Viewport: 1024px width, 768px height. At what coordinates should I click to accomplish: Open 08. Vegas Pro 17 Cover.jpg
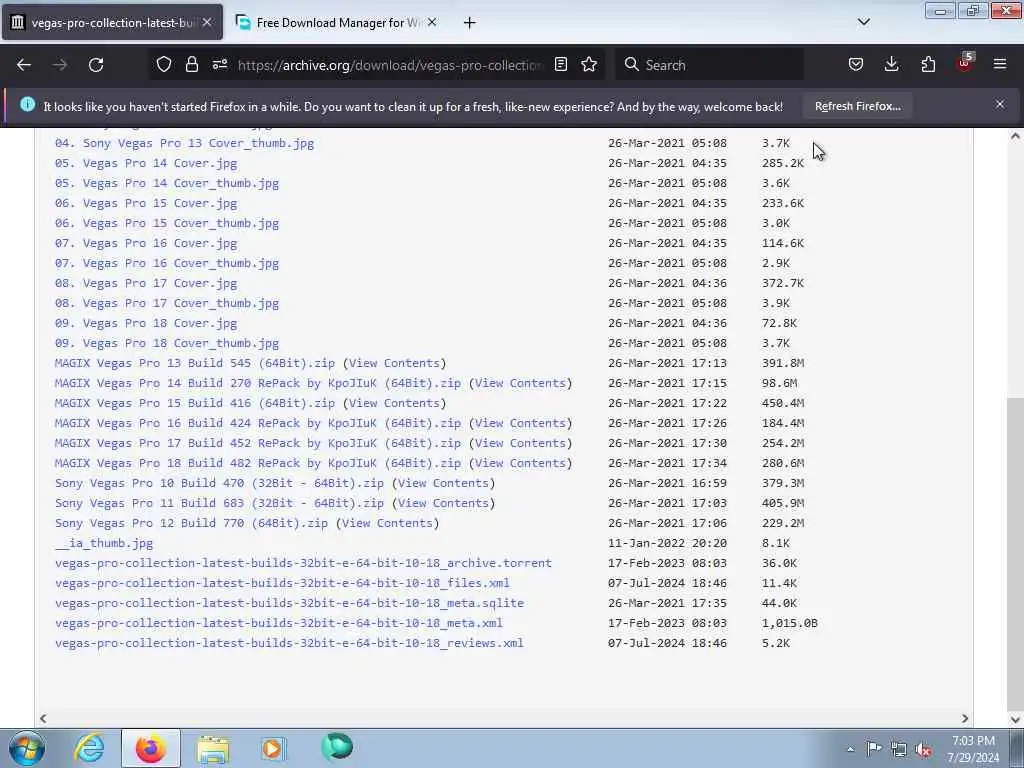pyautogui.click(x=146, y=283)
